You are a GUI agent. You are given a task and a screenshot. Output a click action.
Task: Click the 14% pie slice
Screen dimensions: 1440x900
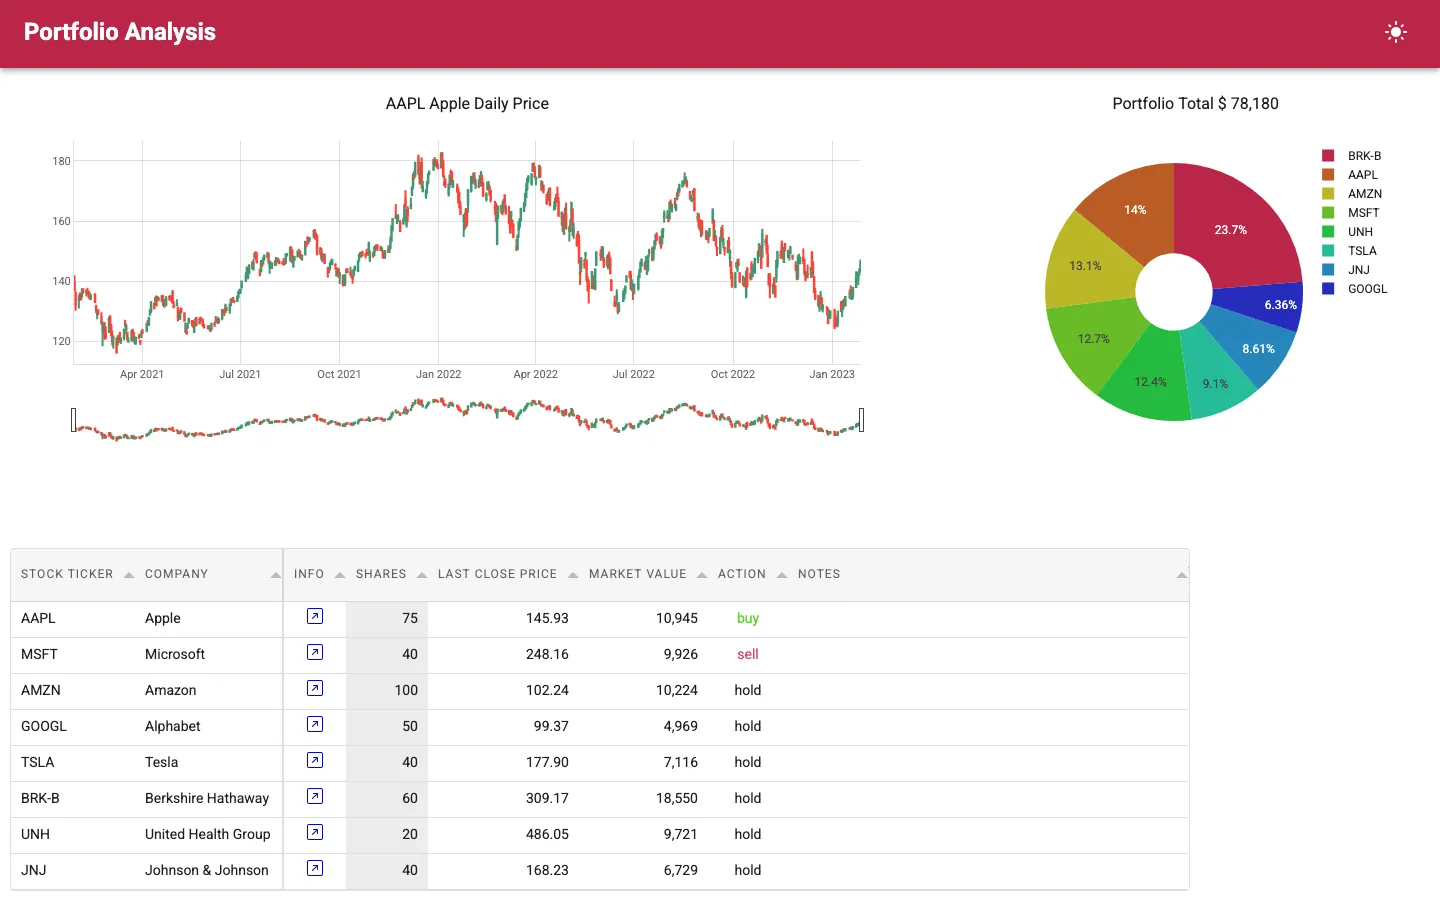1133,208
